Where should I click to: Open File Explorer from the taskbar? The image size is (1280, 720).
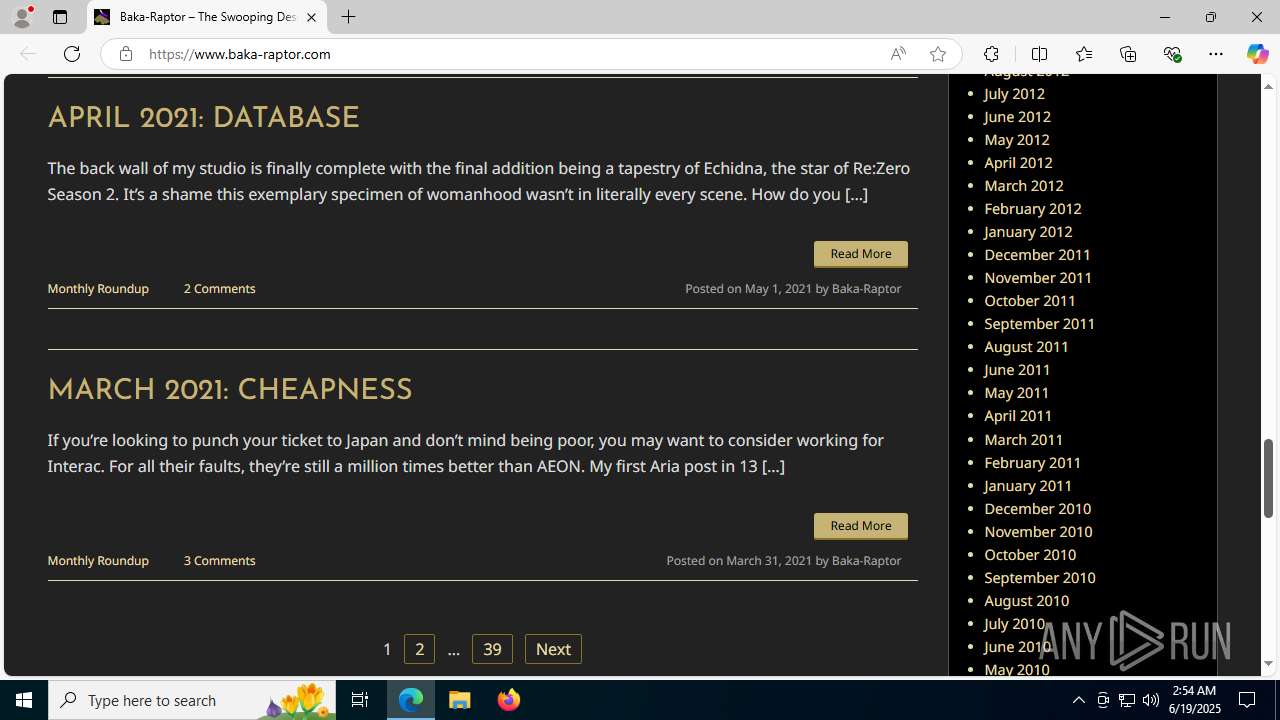coord(460,700)
